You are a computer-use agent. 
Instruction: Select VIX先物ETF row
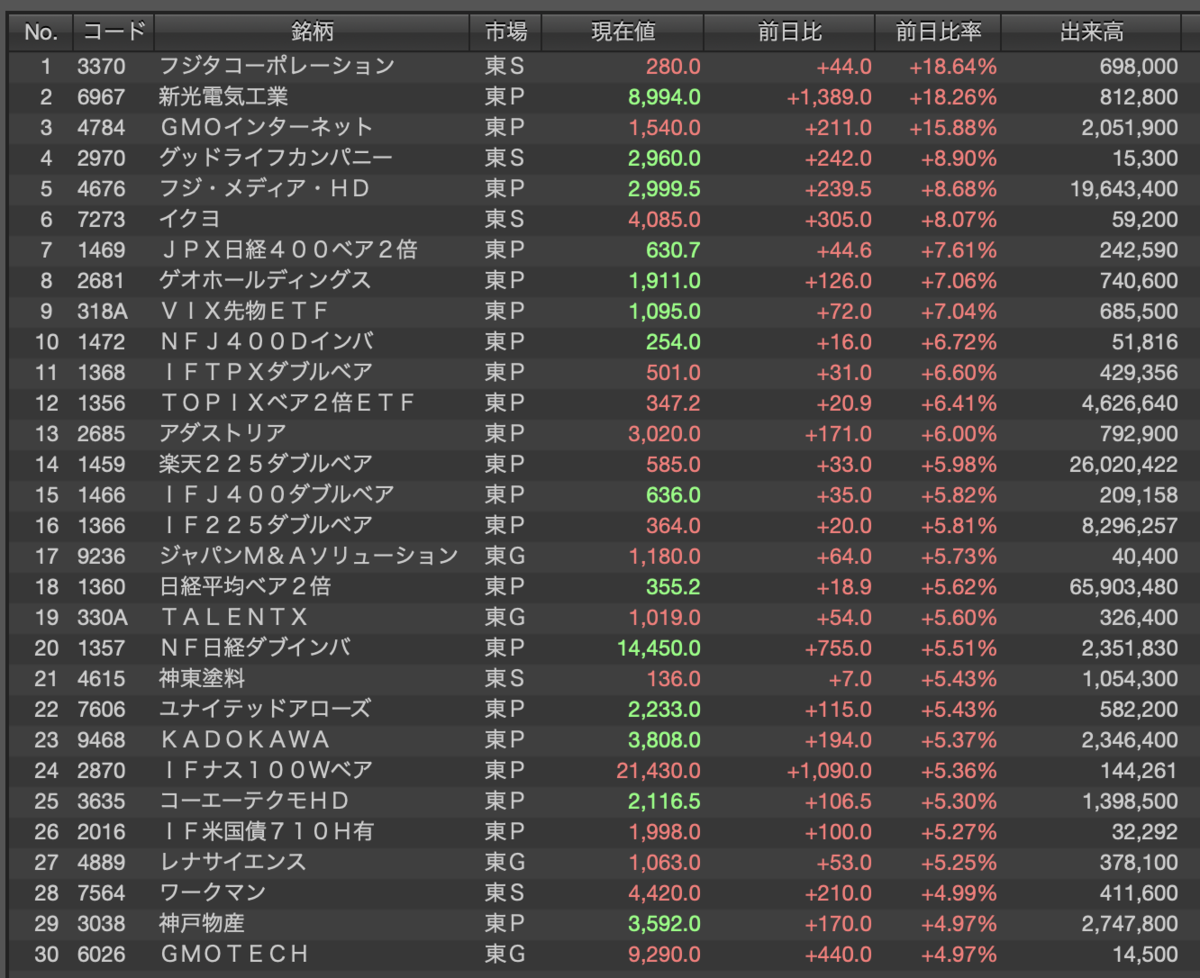[x=600, y=311]
